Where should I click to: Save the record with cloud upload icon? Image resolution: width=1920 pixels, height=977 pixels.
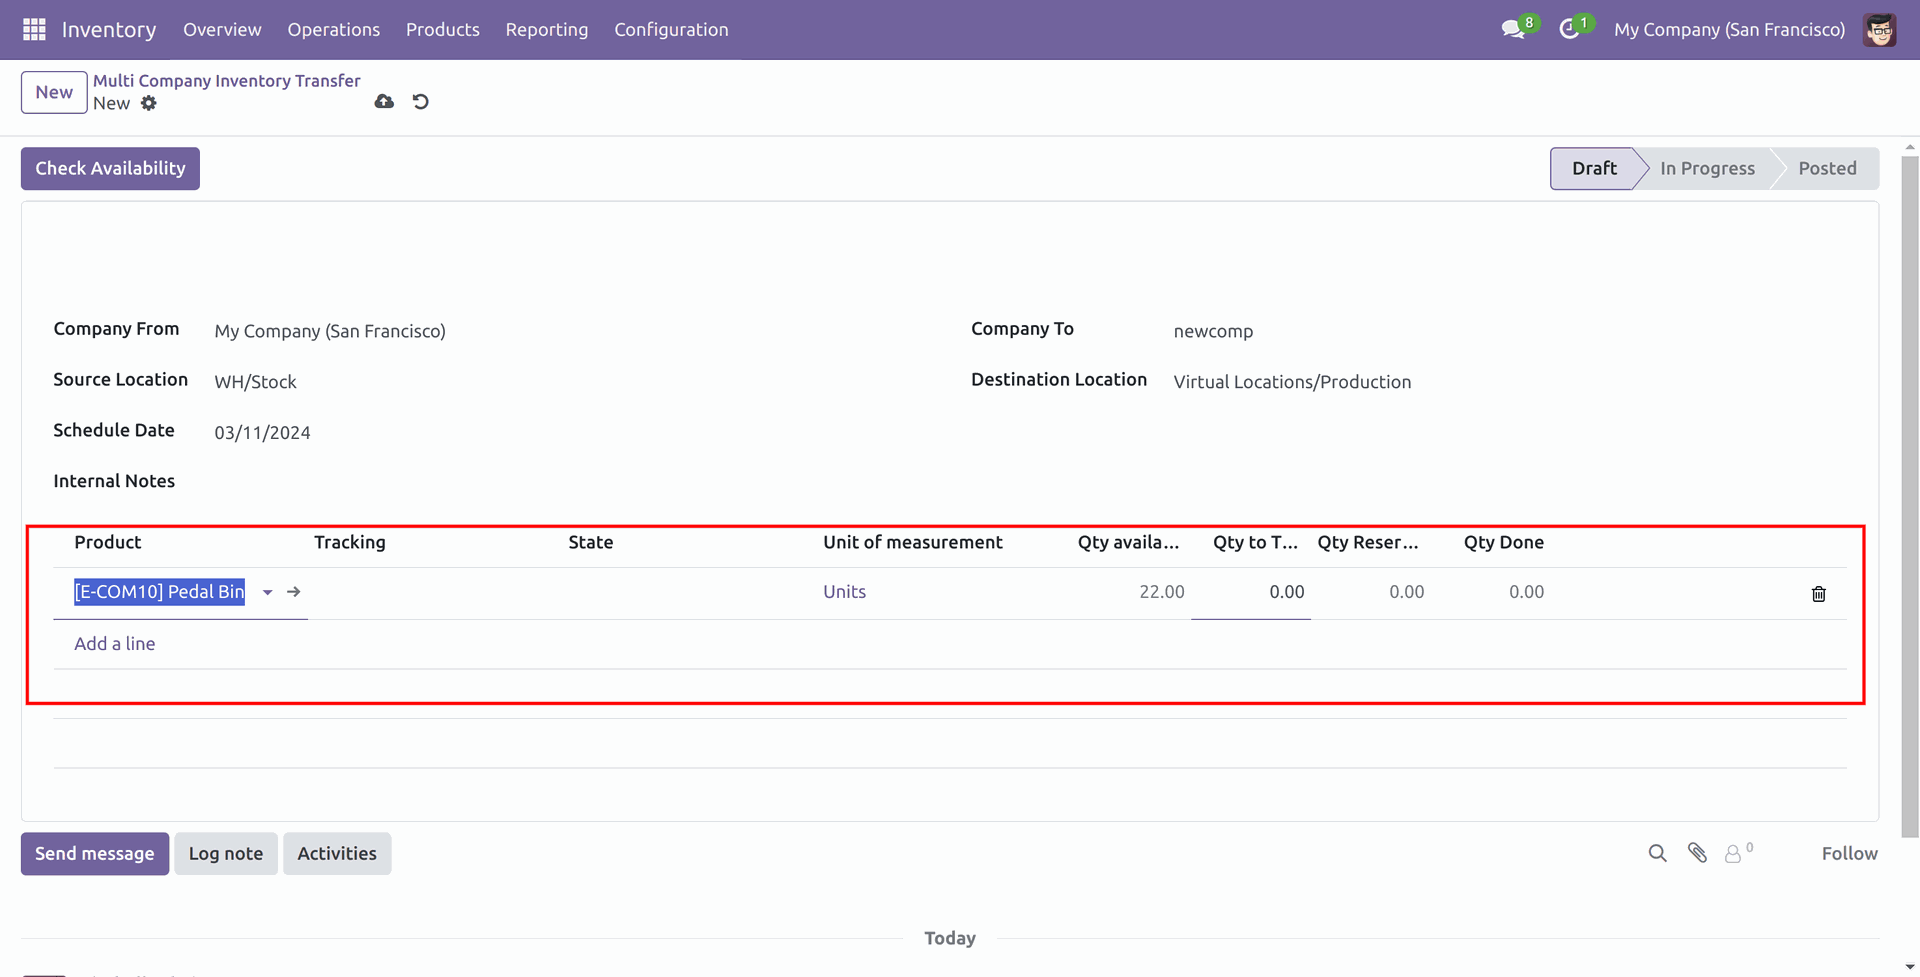[384, 102]
